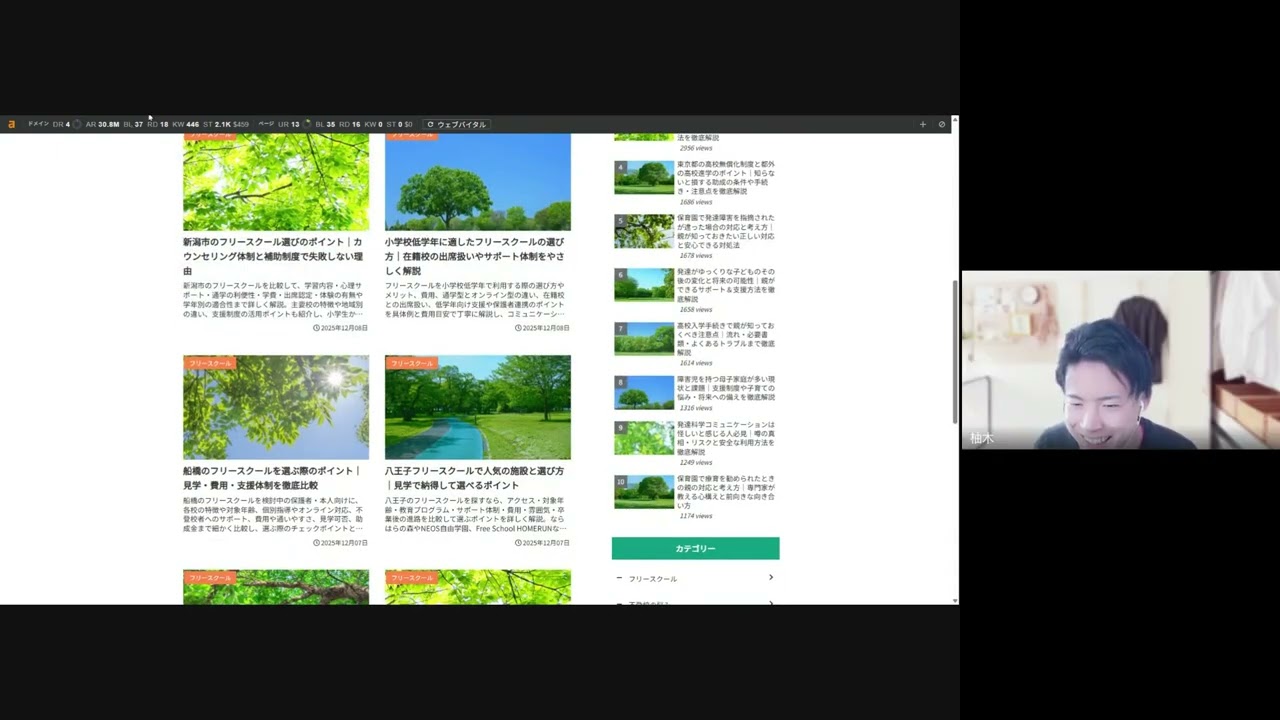1280x720 pixels.
Task: Click the 小学校低学年 article tree thumbnail
Action: point(478,182)
